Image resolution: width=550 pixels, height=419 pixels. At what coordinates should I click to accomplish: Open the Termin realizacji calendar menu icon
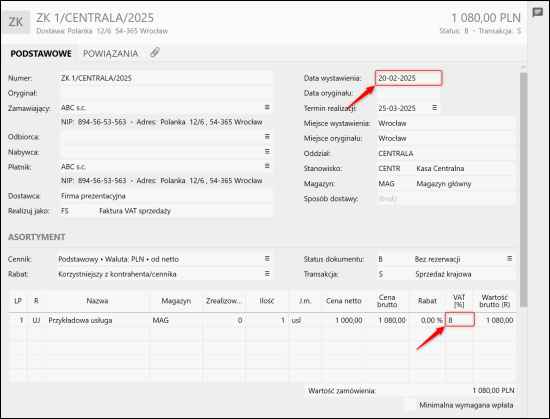[434, 108]
